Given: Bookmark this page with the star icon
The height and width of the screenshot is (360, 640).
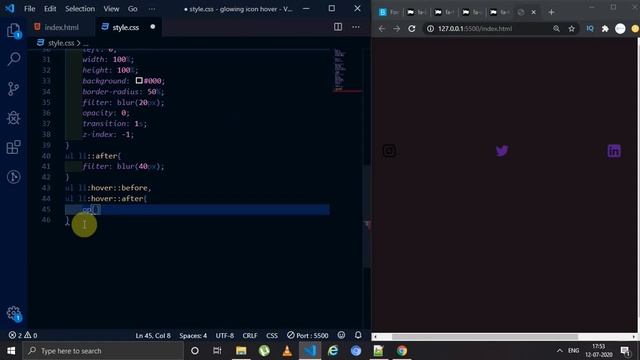Looking at the screenshot, I should click(571, 29).
